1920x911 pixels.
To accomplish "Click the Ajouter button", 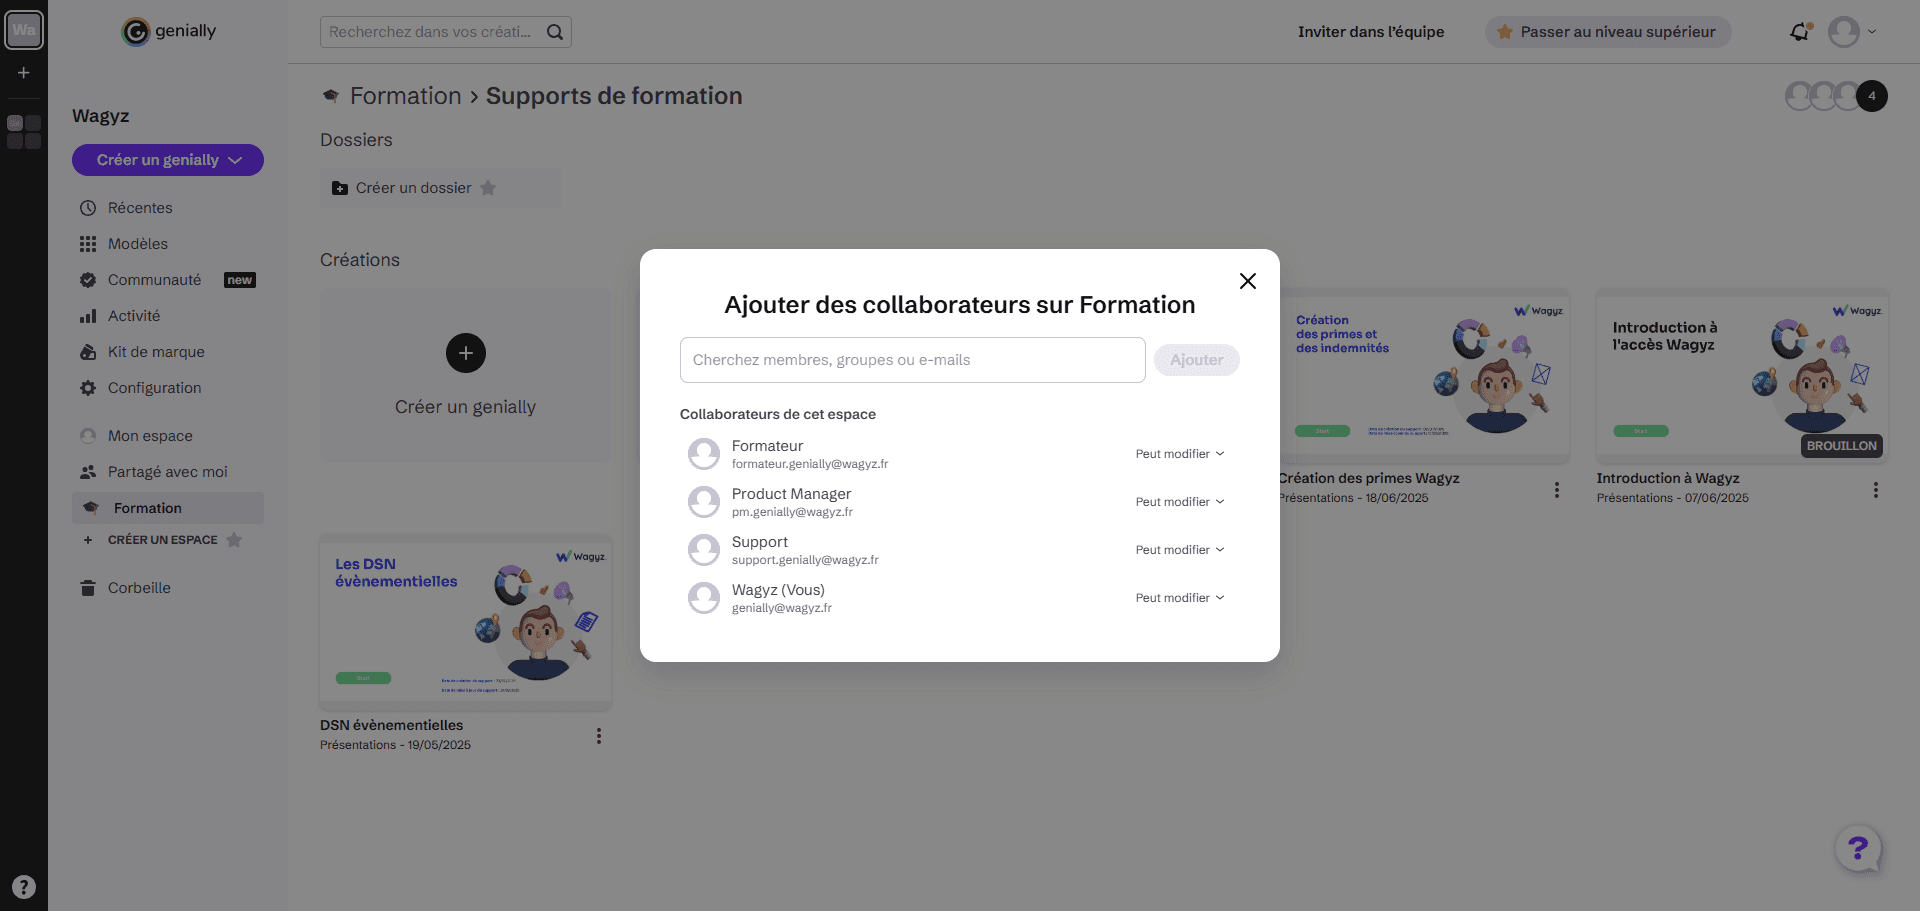I will (1196, 360).
